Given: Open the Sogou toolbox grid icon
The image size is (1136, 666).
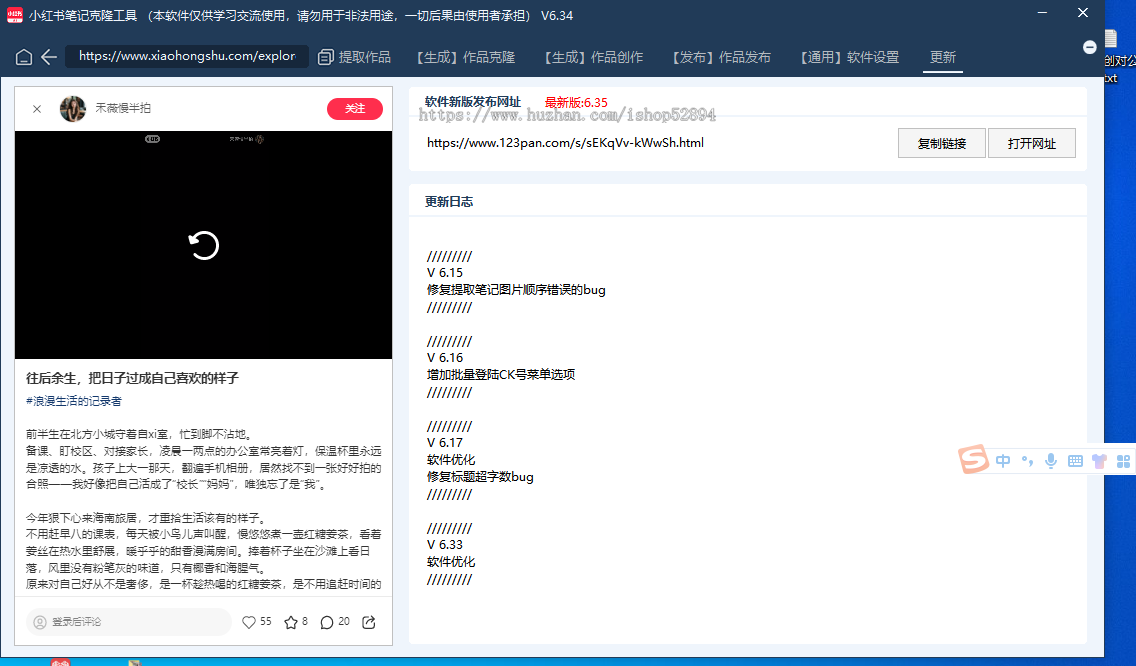Looking at the screenshot, I should tap(1123, 461).
